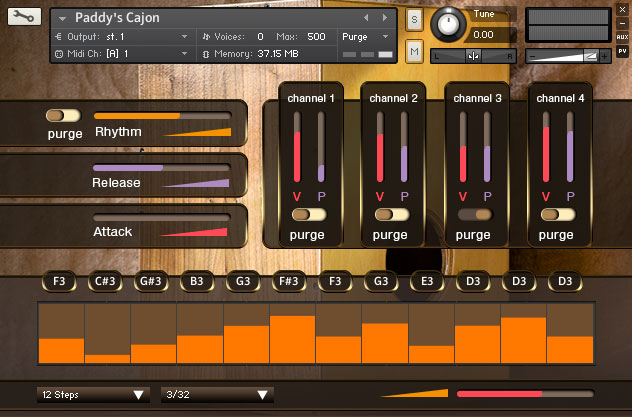The width and height of the screenshot is (632, 417).
Task: Adjust the purple Release slider
Action: 162,168
